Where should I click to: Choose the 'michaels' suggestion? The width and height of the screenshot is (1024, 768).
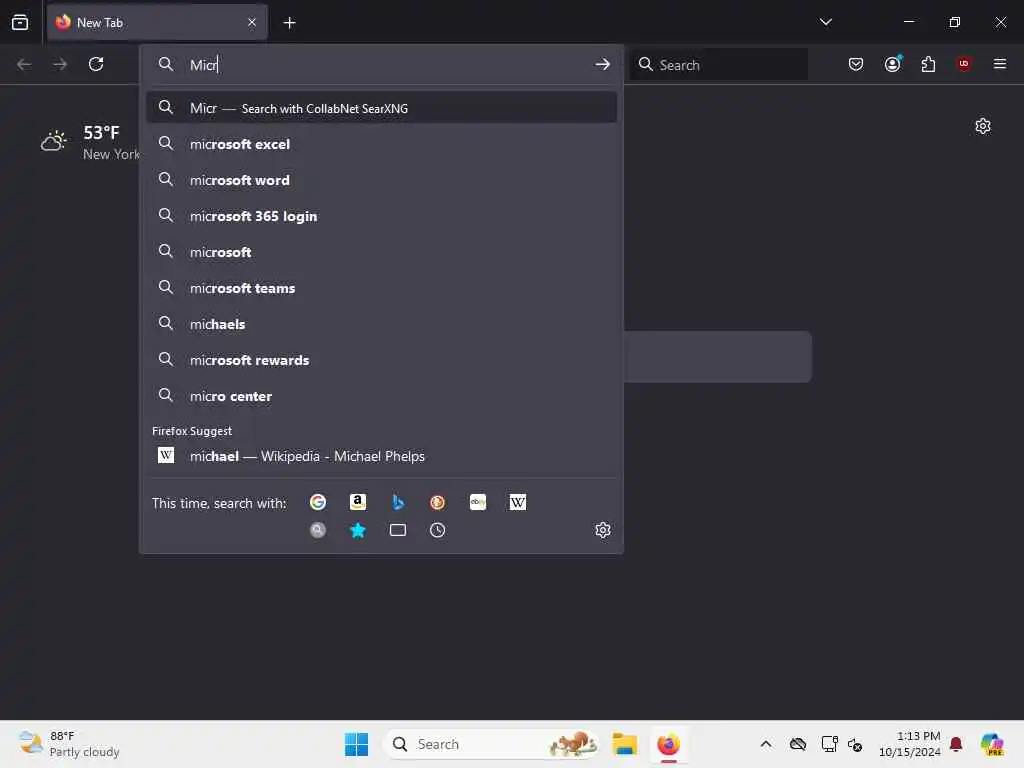coord(381,324)
